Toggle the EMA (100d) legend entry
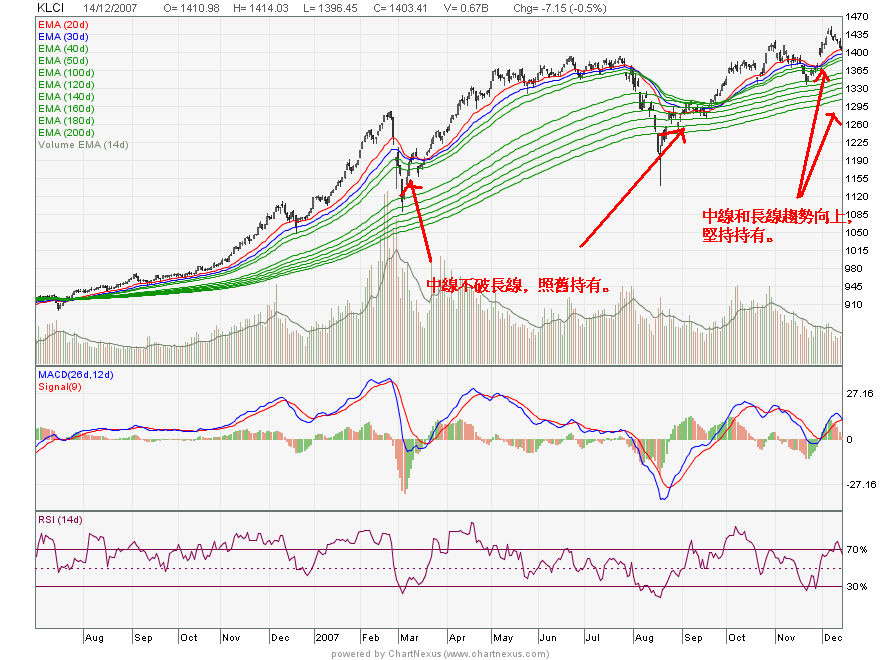The height and width of the screenshot is (660, 880). tap(68, 73)
